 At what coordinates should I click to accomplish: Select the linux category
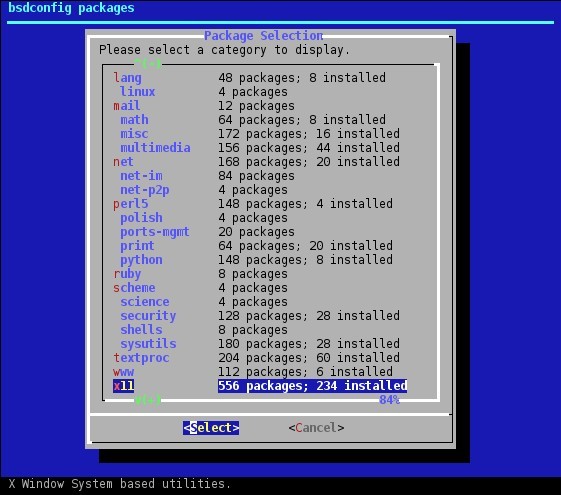click(x=137, y=92)
